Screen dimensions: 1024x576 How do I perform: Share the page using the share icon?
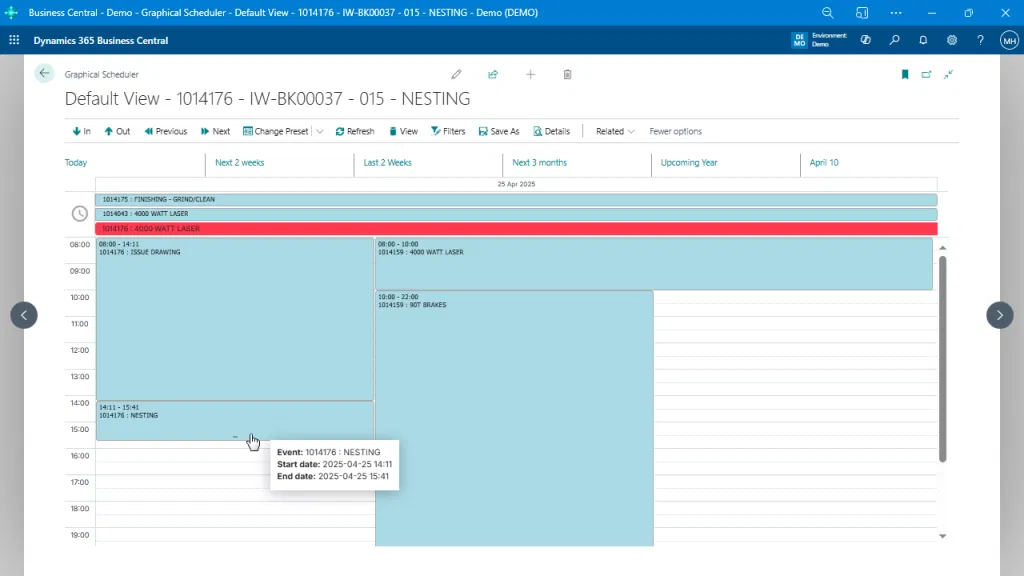click(493, 74)
